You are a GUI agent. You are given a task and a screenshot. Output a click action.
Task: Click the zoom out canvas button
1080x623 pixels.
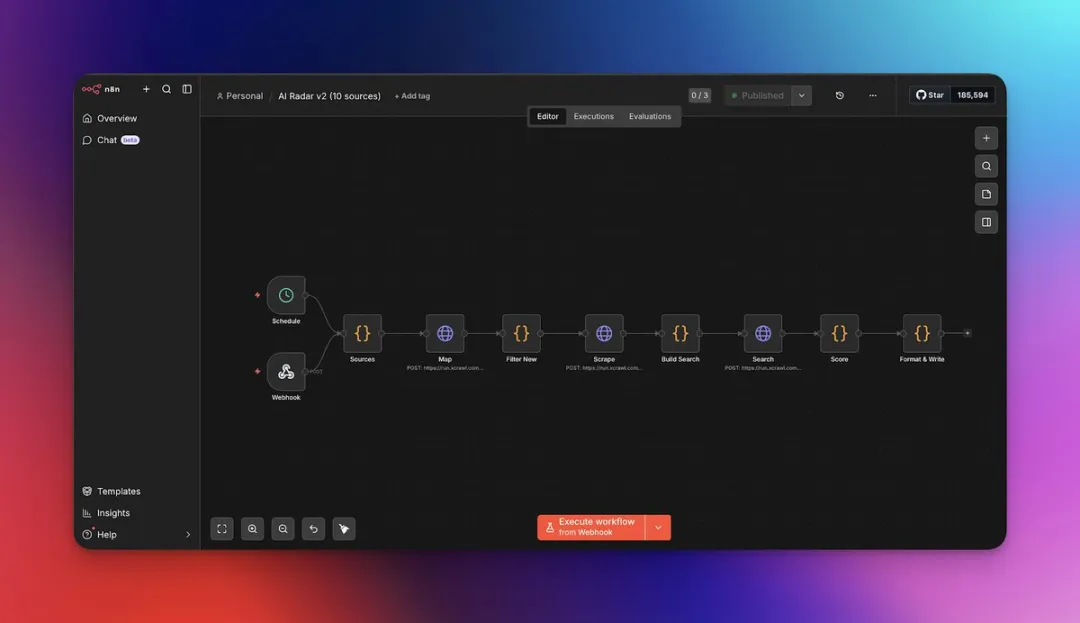(x=283, y=529)
